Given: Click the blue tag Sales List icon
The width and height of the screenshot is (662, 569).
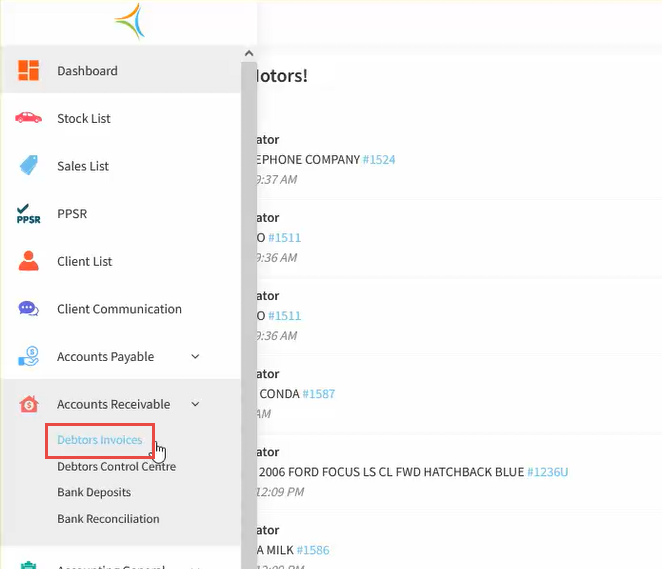Looking at the screenshot, I should [x=28, y=166].
